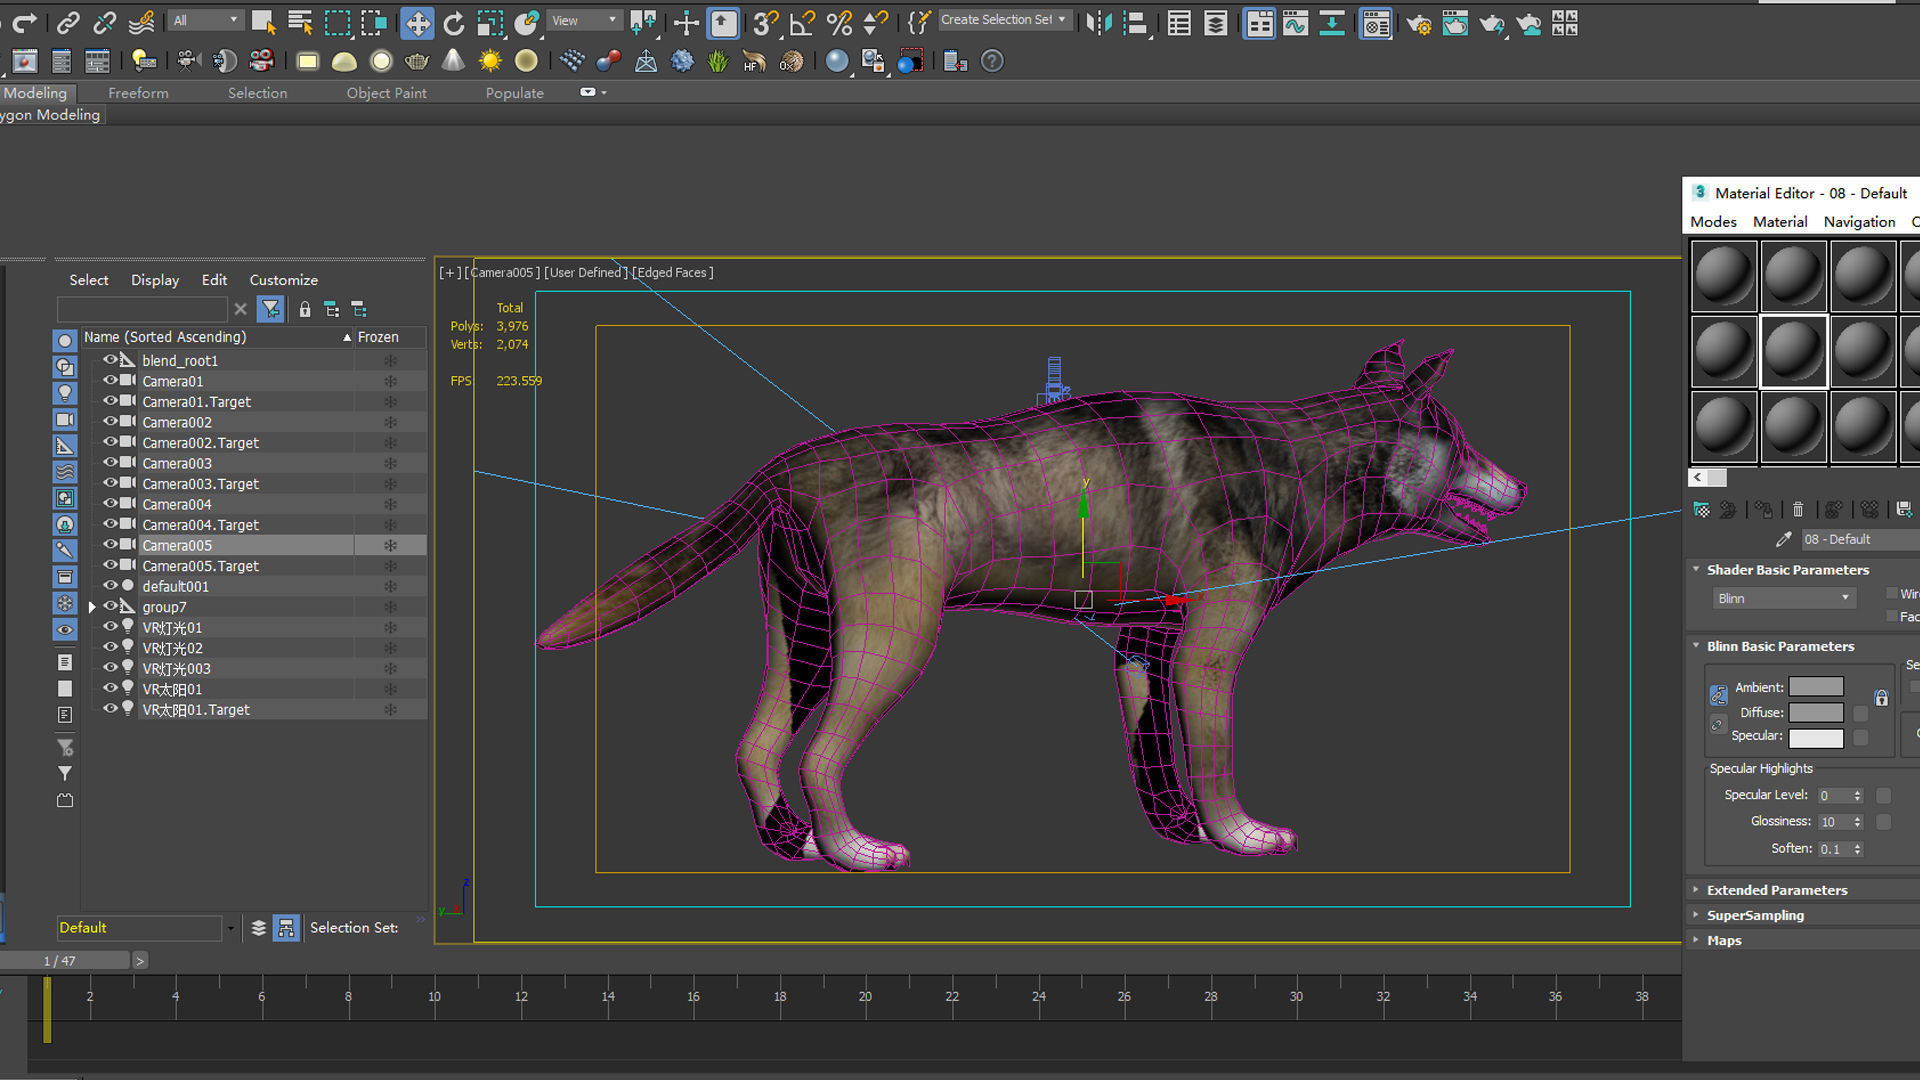1920x1080 pixels.
Task: Activate the Select and Scale tool
Action: pos(489,22)
